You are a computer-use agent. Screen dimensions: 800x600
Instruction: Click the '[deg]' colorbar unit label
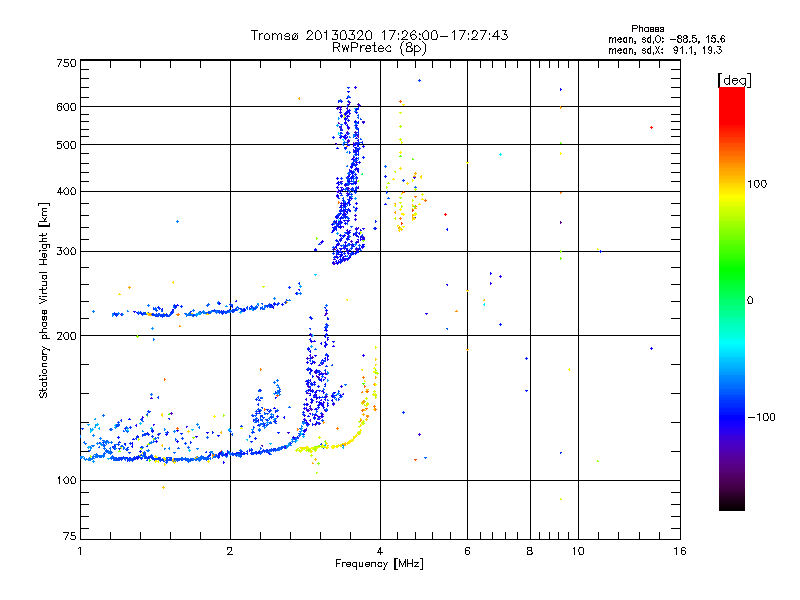click(734, 80)
